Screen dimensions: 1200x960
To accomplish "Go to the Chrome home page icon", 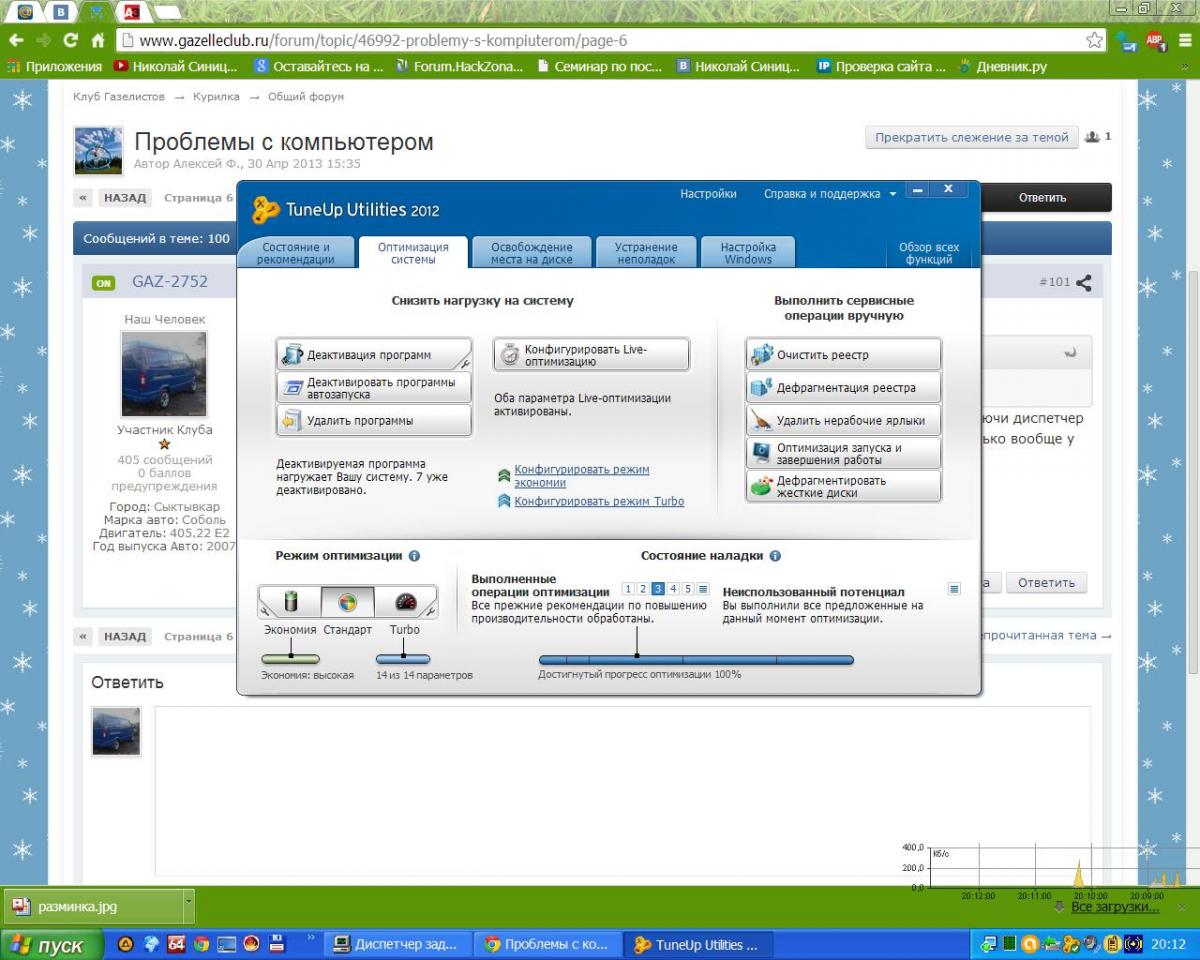I will (98, 41).
